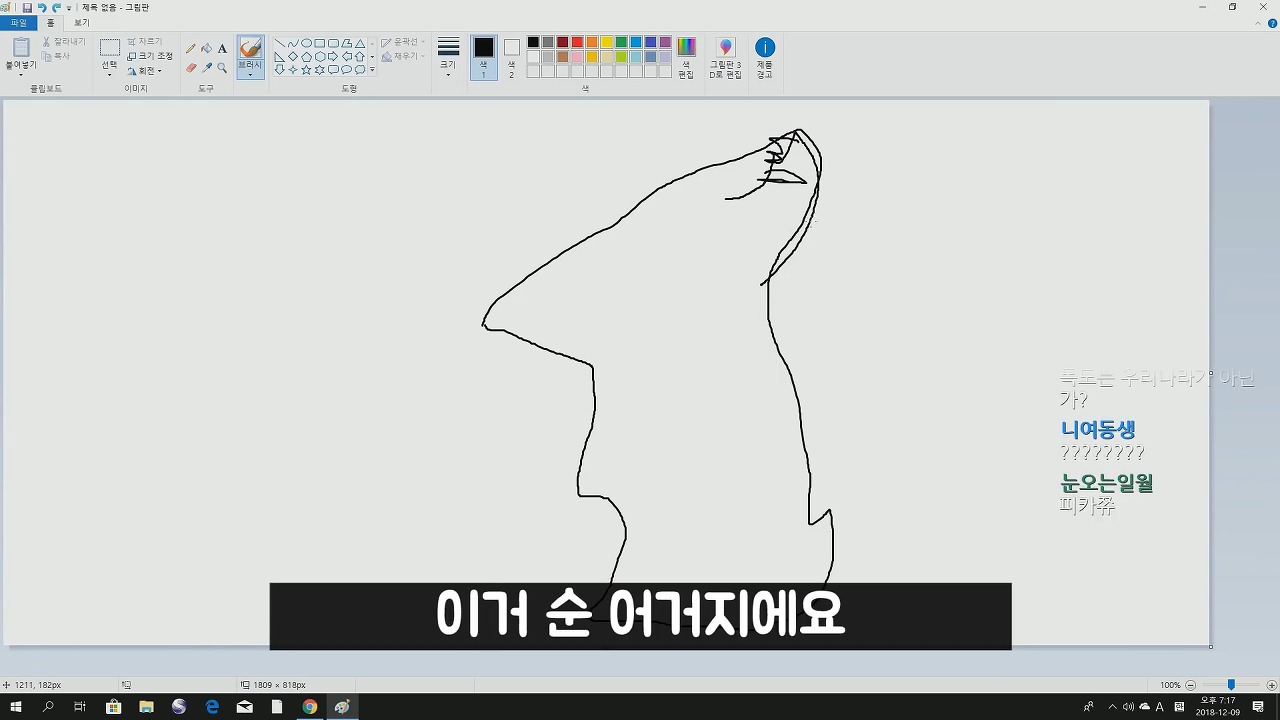Open the Size (크기) line thickness dropdown
This screenshot has height=720, width=1280.
coord(448,57)
